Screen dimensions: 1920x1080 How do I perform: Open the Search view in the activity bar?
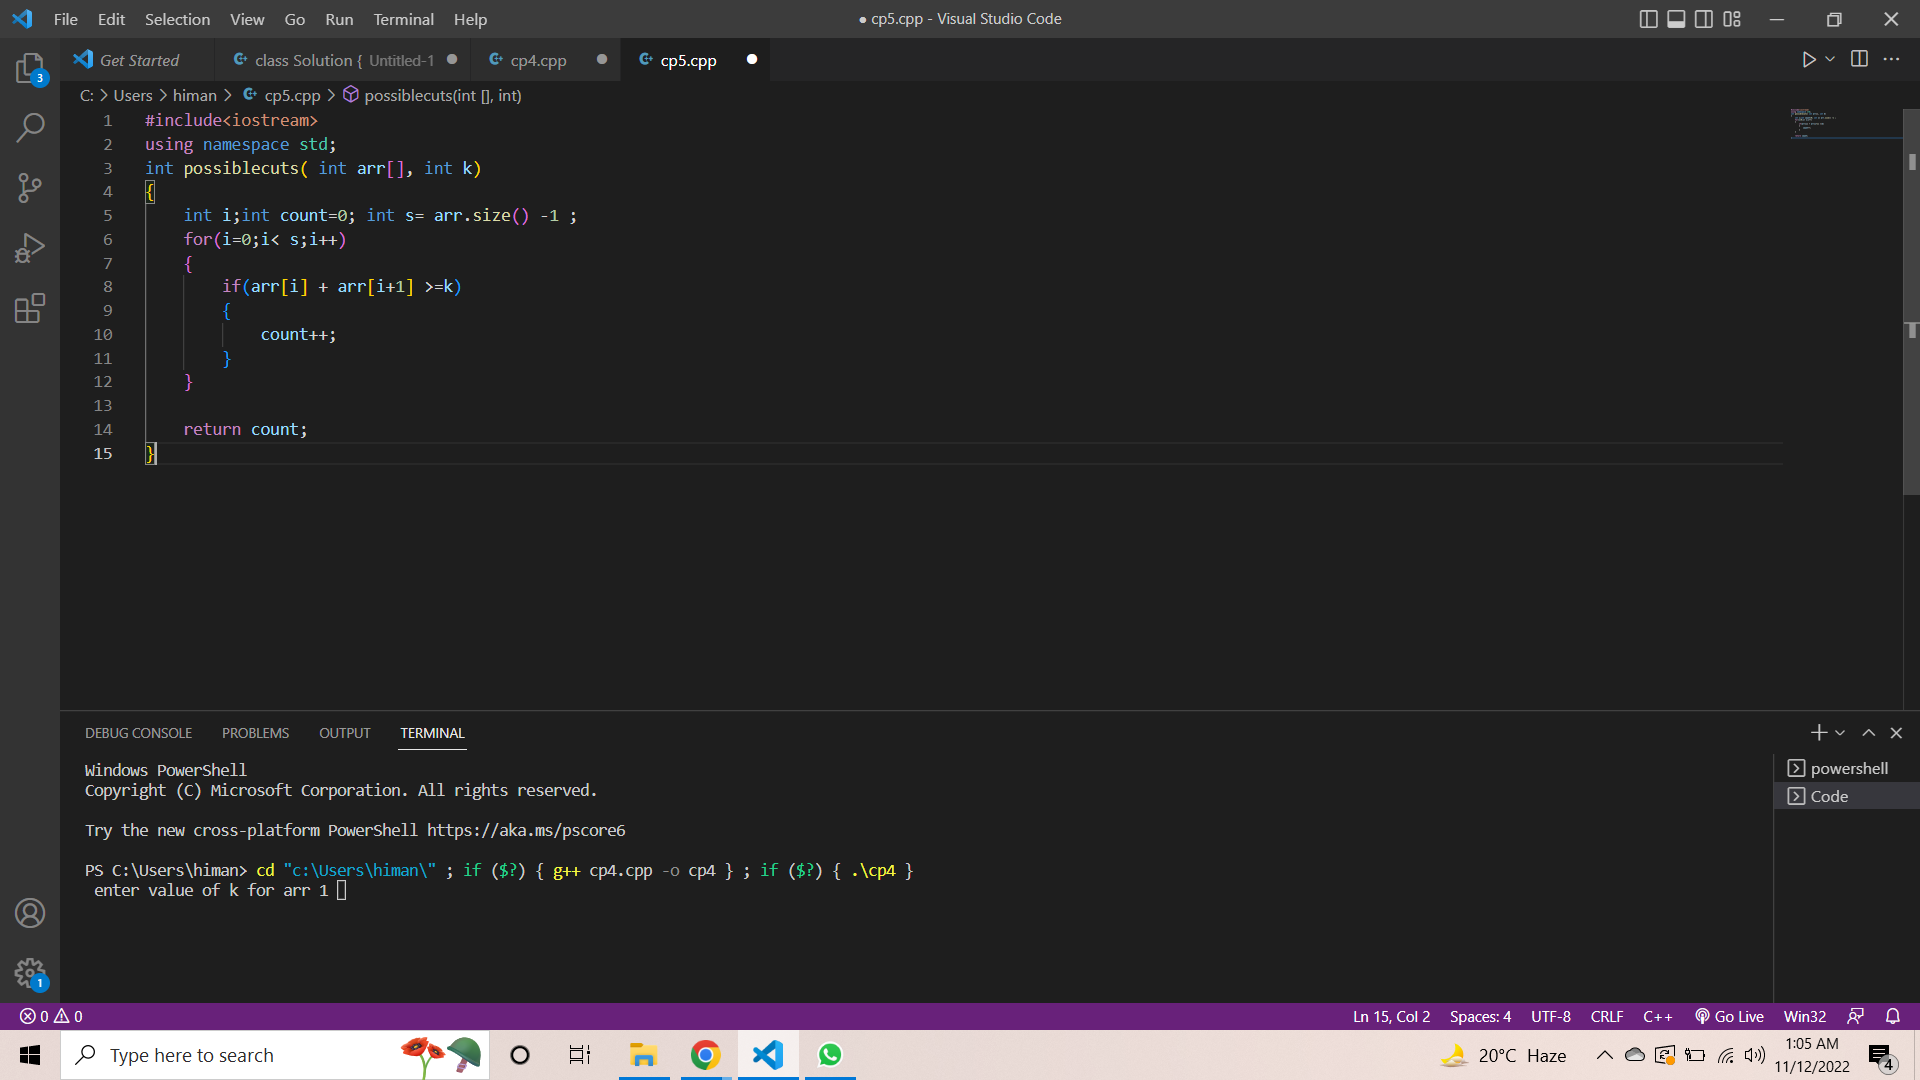pos(30,128)
